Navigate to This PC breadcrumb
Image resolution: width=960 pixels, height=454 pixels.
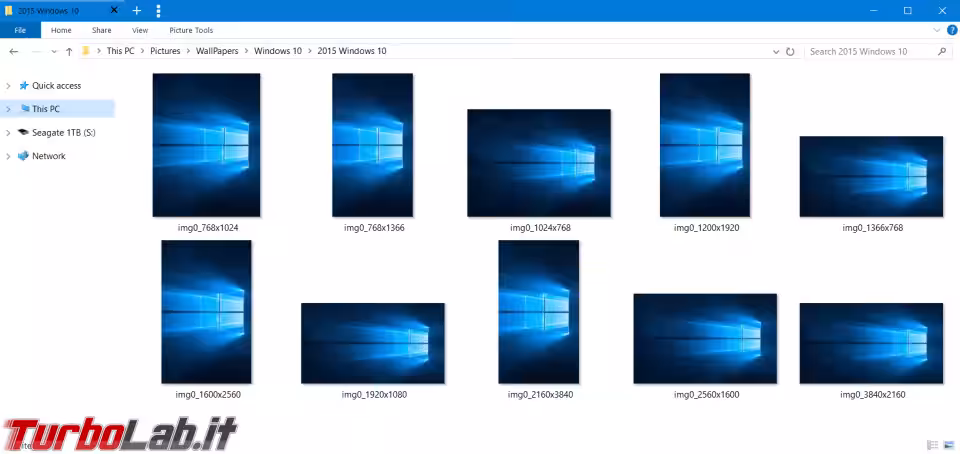point(120,51)
